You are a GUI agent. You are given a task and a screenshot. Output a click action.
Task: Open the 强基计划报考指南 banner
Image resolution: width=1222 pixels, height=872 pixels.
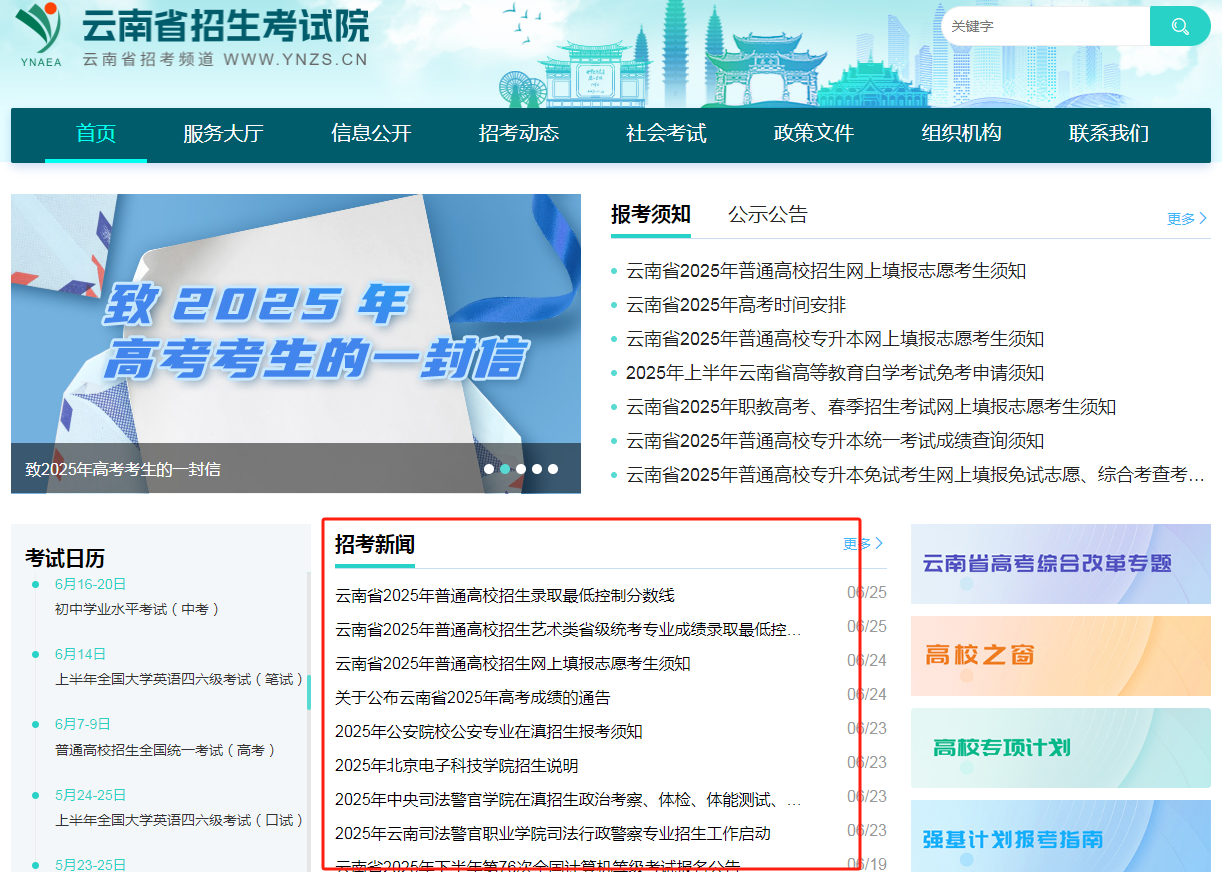1061,836
